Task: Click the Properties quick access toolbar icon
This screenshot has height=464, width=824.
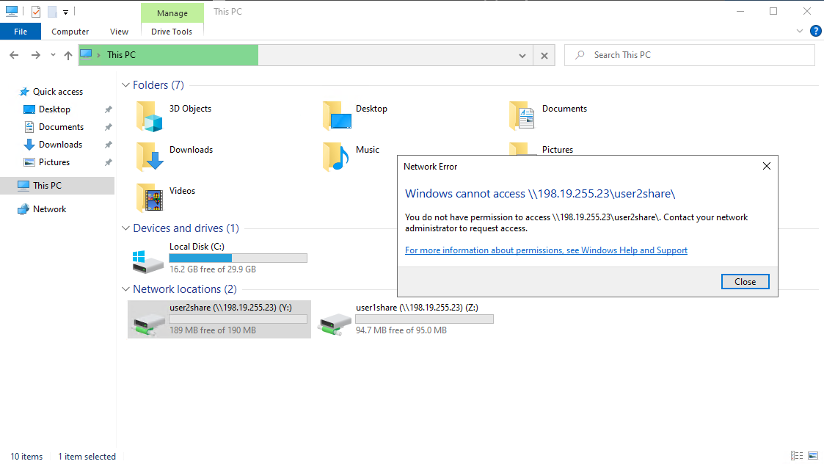Action: coord(36,11)
